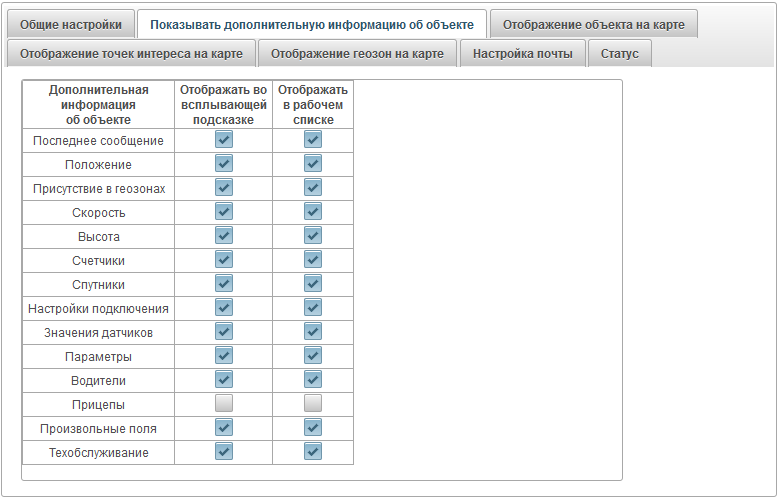The height and width of the screenshot is (497, 777).
Task: Disable Присутствие в геозонах tooltip checkbox
Action: pos(224,188)
